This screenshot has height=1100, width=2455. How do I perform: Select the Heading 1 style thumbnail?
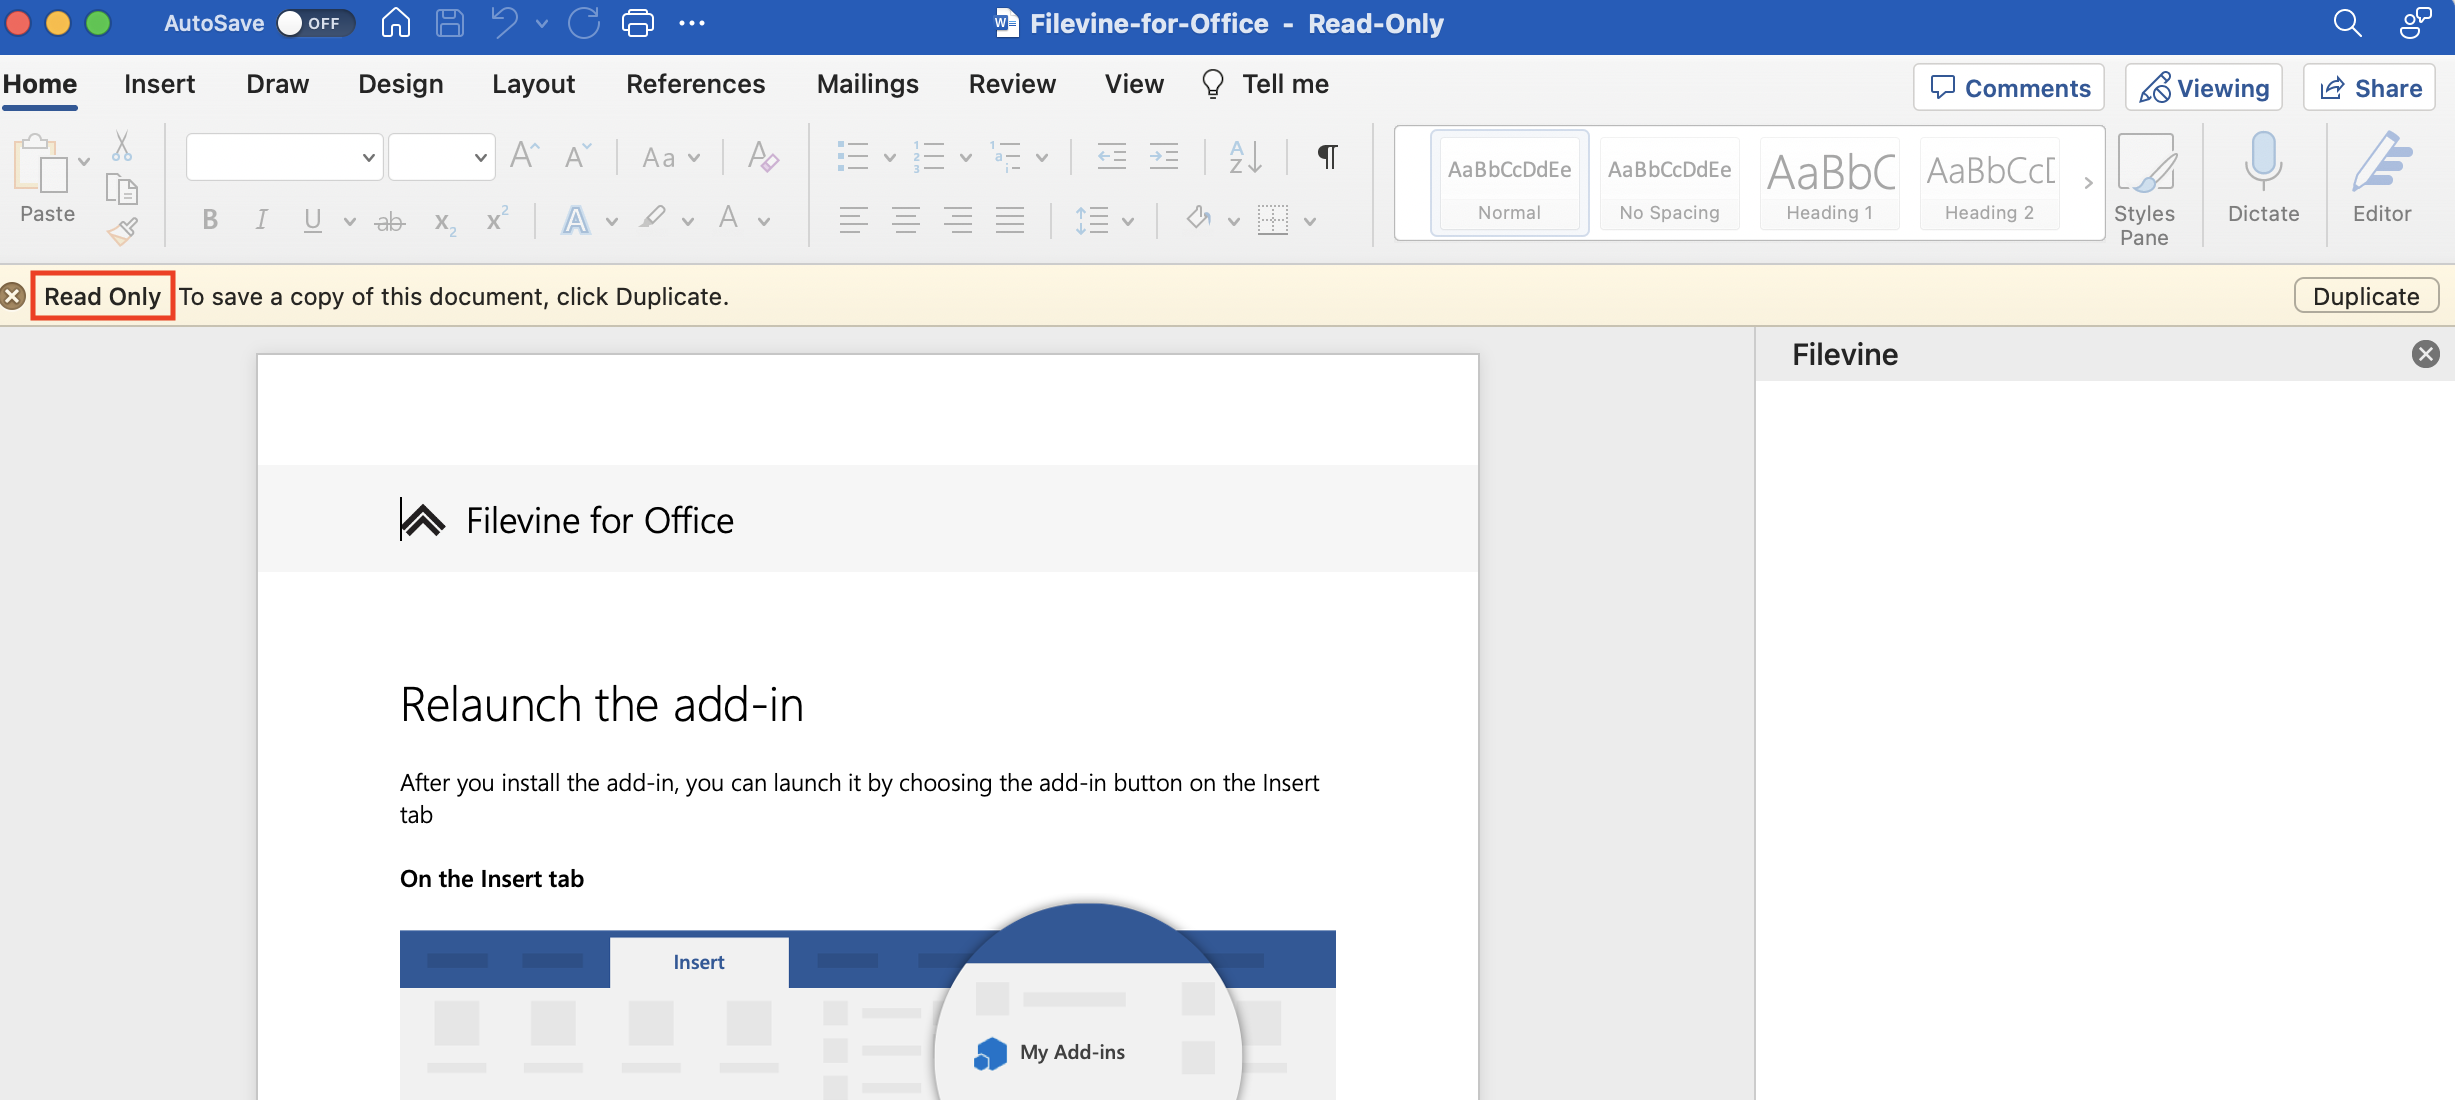[x=1829, y=184]
